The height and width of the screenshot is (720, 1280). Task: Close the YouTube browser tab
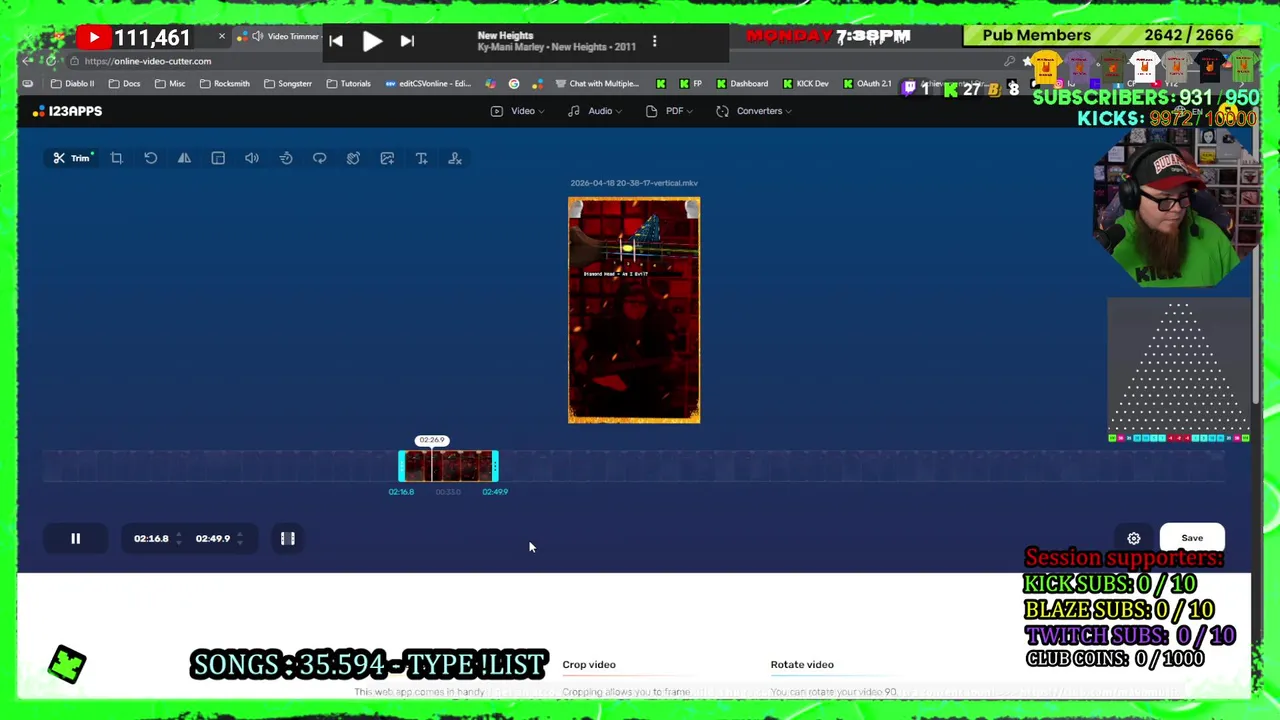click(x=222, y=37)
